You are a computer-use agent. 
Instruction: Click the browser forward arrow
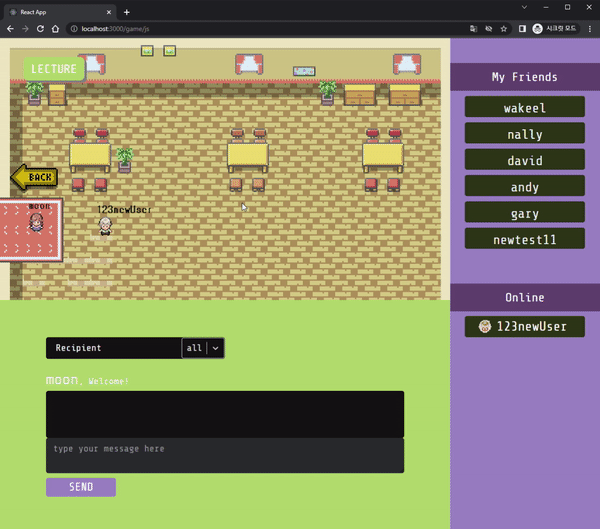click(25, 29)
